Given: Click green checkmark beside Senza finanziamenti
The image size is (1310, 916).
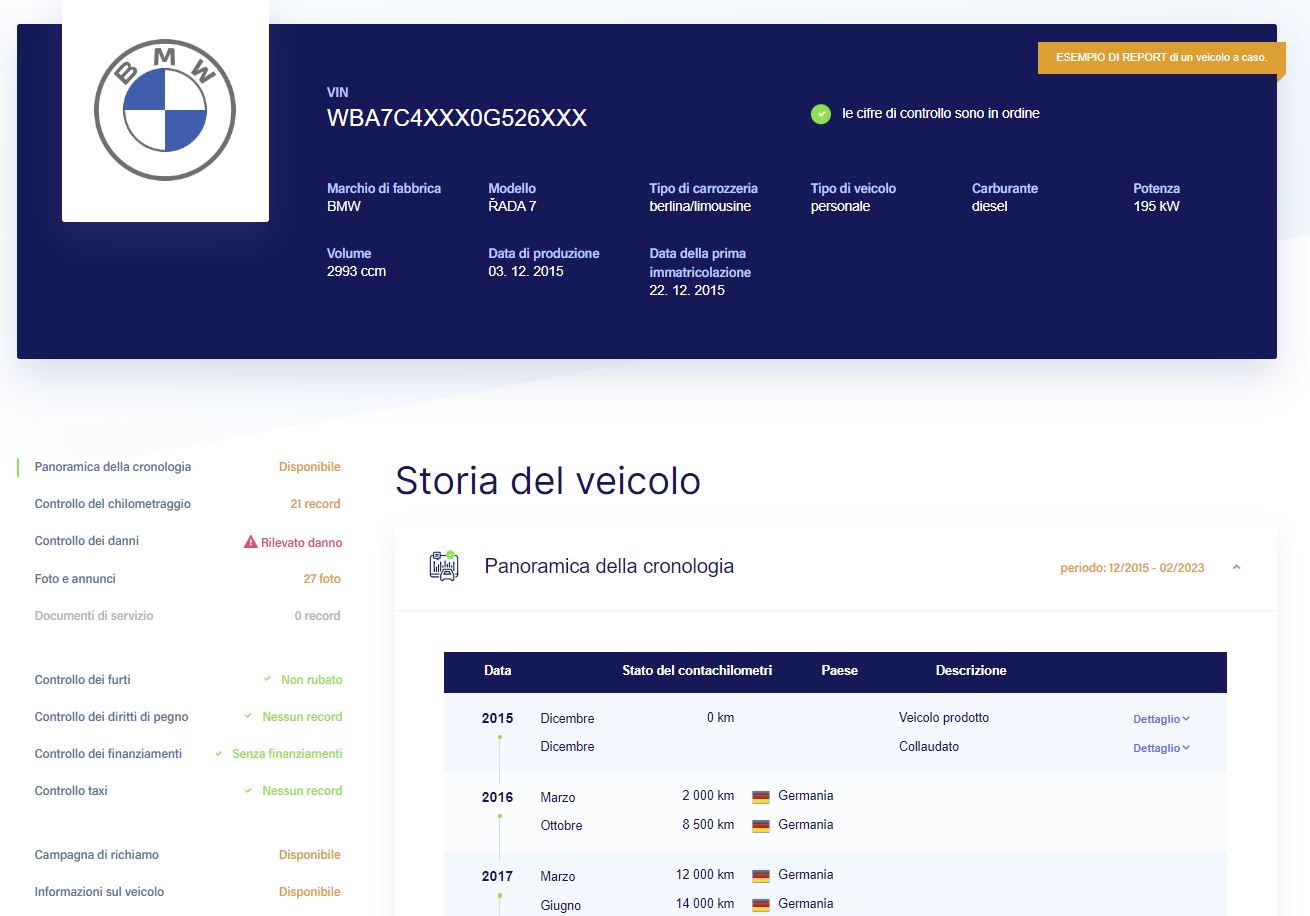Looking at the screenshot, I should click(218, 754).
